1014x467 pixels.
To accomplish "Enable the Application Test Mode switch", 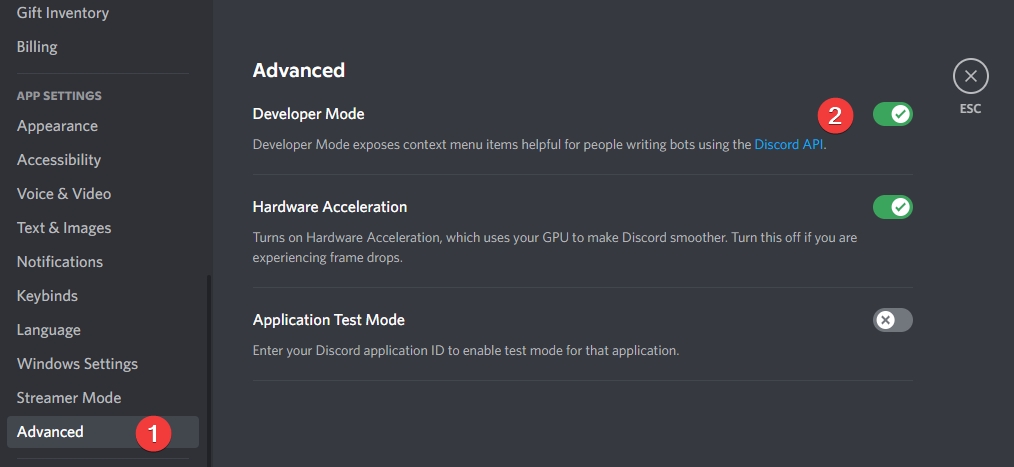I will pos(892,320).
